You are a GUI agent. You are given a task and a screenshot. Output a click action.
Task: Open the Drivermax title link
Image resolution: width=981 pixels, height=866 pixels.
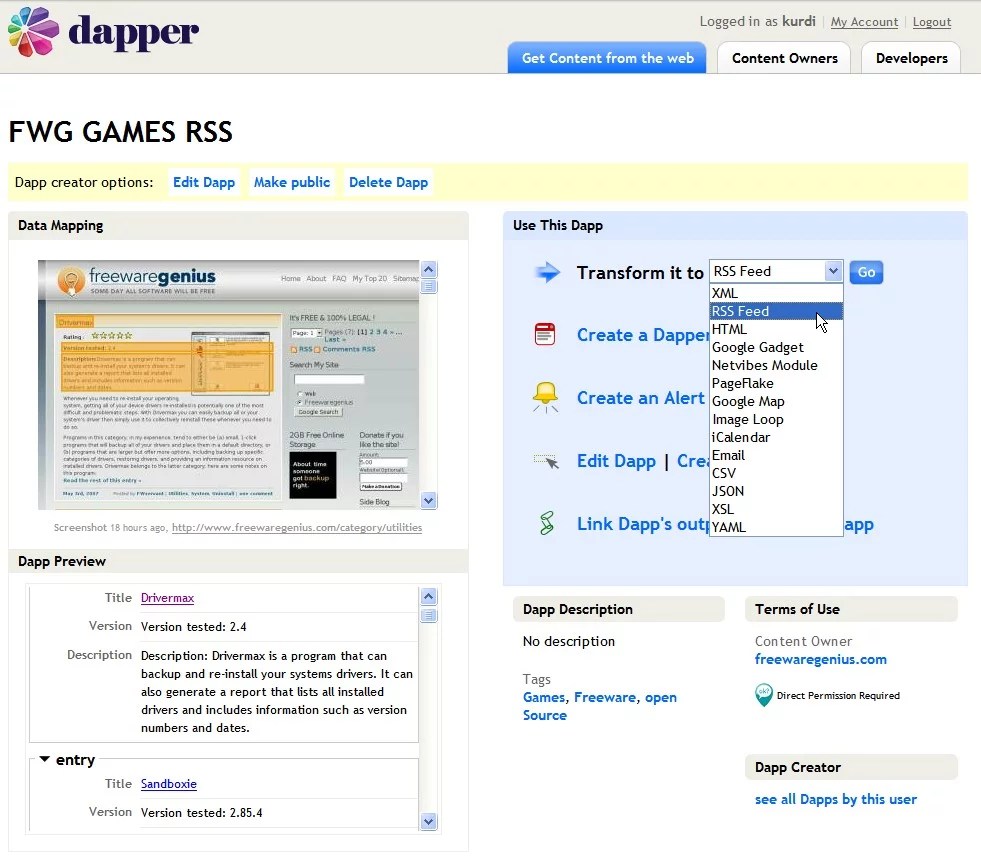coord(167,598)
